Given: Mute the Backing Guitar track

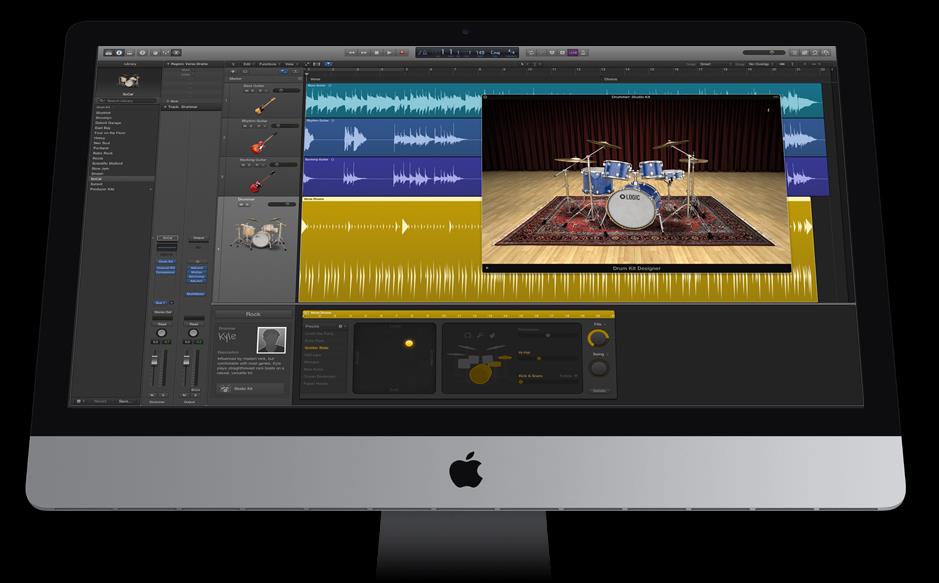Looking at the screenshot, I should 243,165.
